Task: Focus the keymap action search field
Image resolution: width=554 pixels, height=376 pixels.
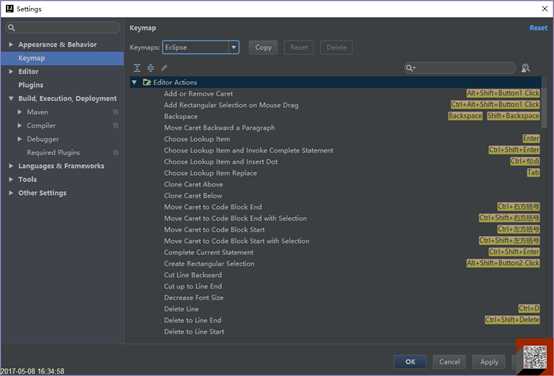Action: pyautogui.click(x=459, y=68)
